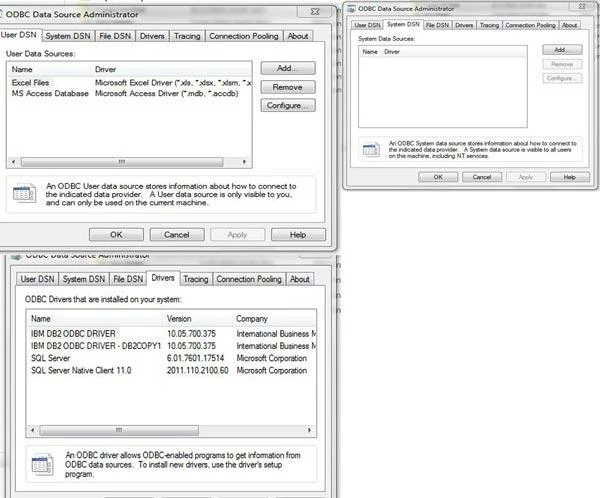
Task: Open Tracing tab in the small top-right window
Action: click(x=489, y=25)
